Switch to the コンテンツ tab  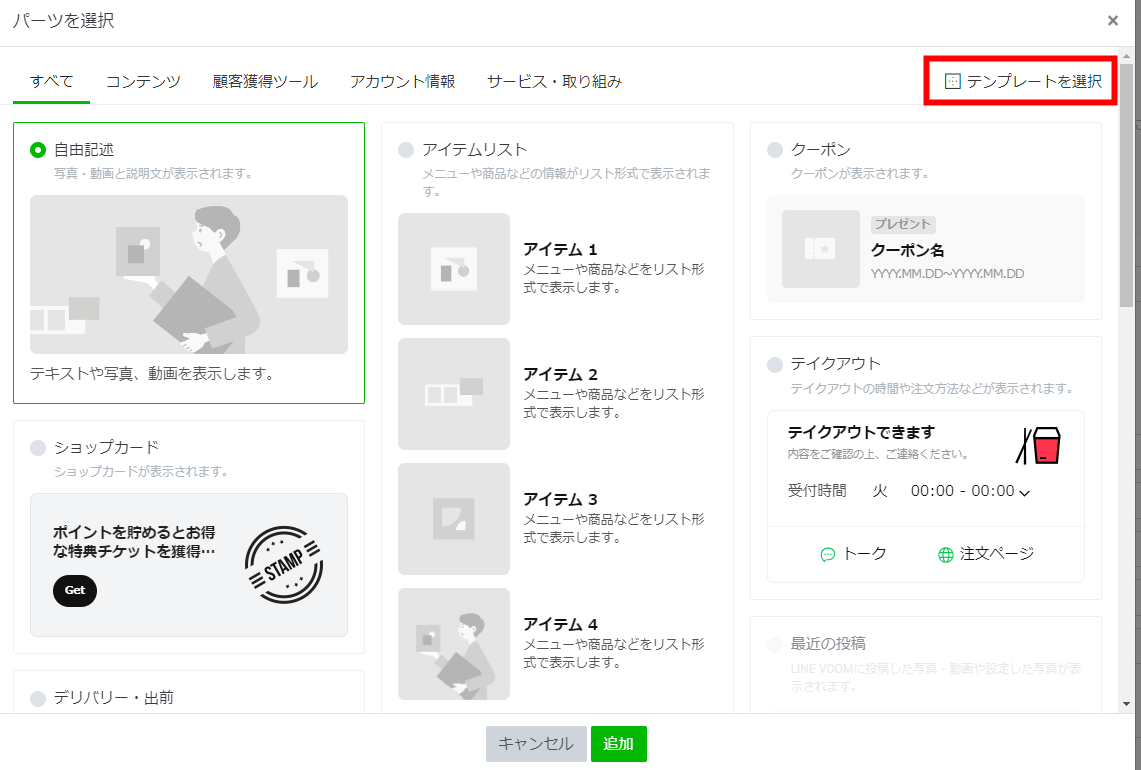click(143, 82)
